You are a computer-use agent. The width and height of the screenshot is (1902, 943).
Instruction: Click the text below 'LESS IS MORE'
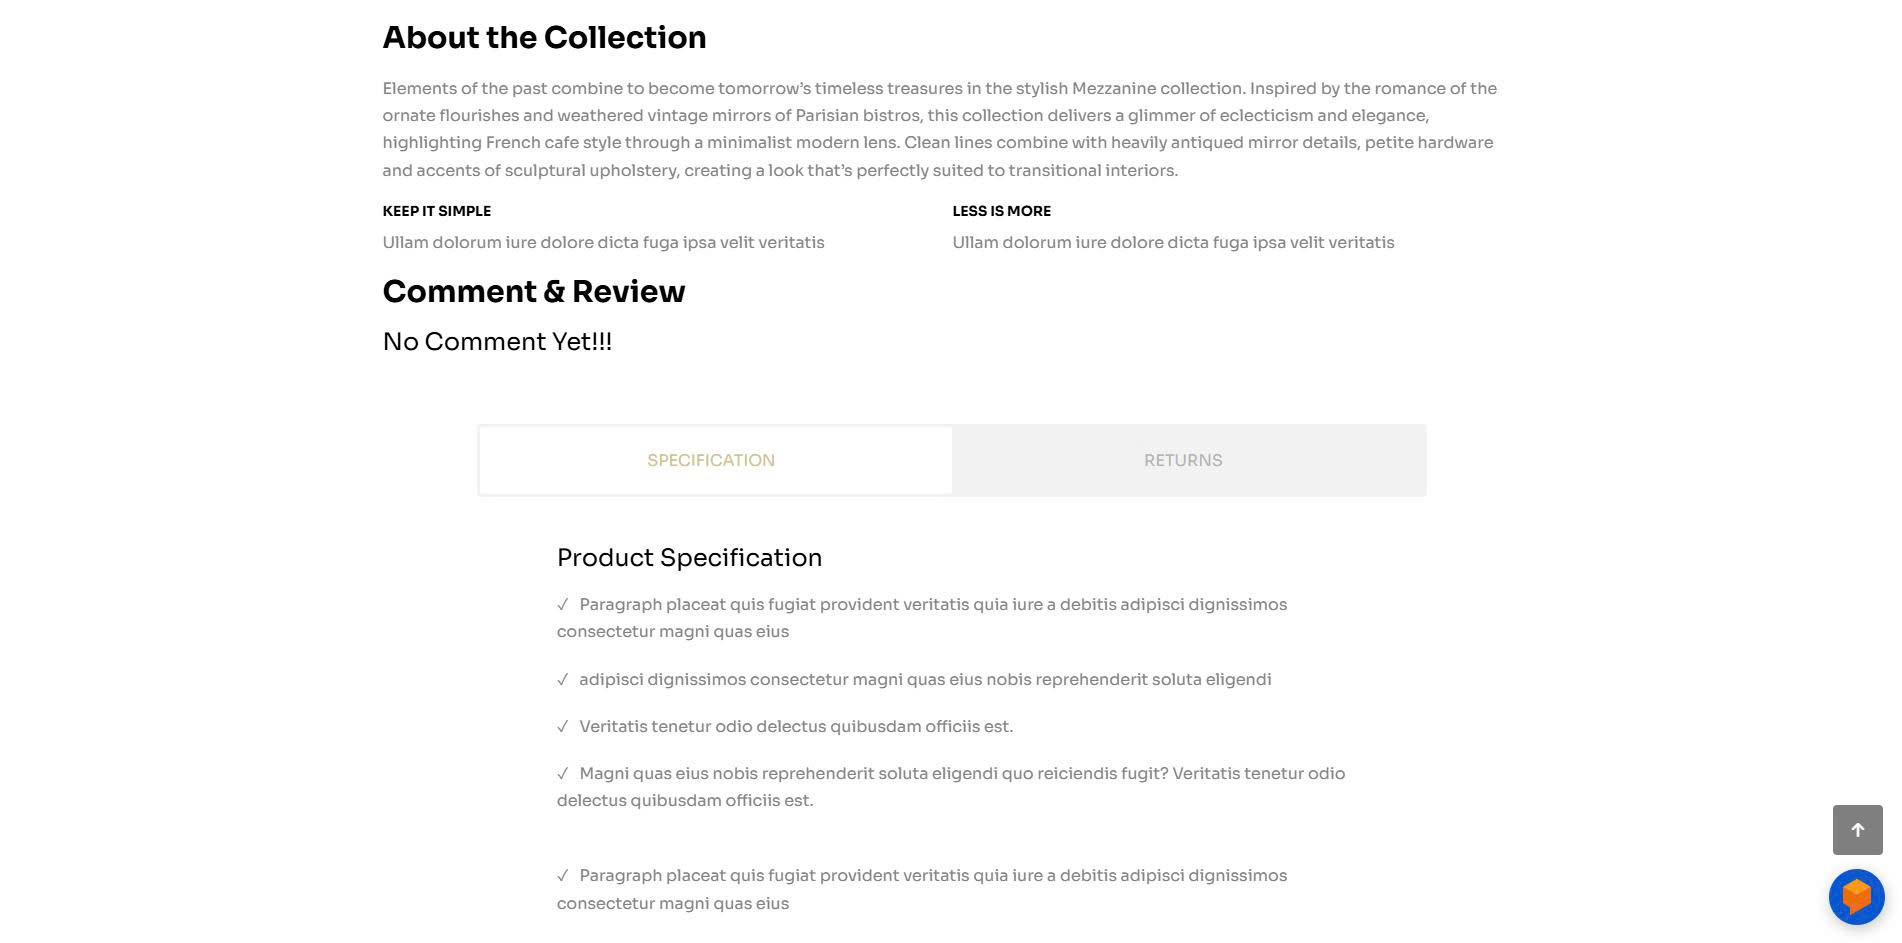pos(1173,243)
